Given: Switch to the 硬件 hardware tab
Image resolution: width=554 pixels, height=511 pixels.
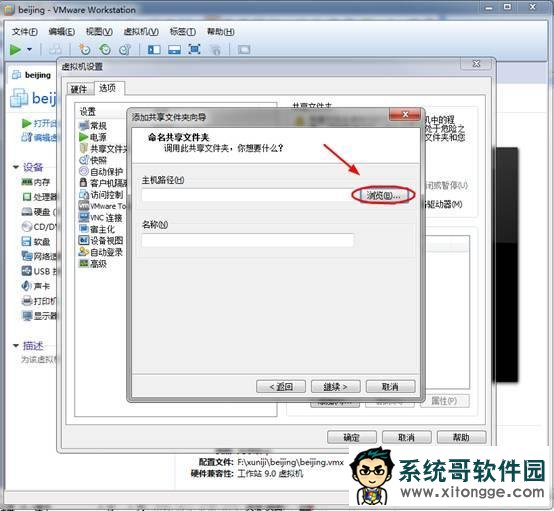Looking at the screenshot, I should coord(79,89).
